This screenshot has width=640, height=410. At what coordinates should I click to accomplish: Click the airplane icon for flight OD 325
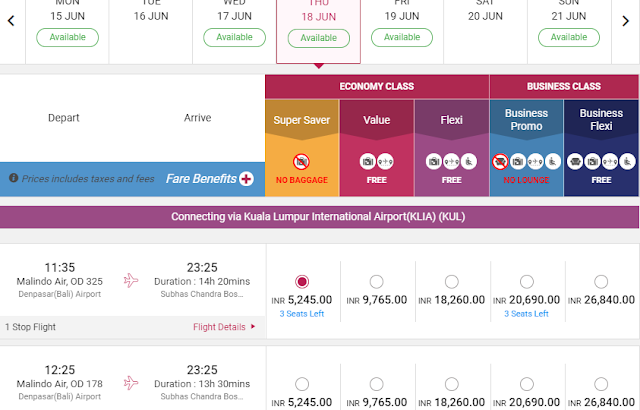click(x=131, y=280)
